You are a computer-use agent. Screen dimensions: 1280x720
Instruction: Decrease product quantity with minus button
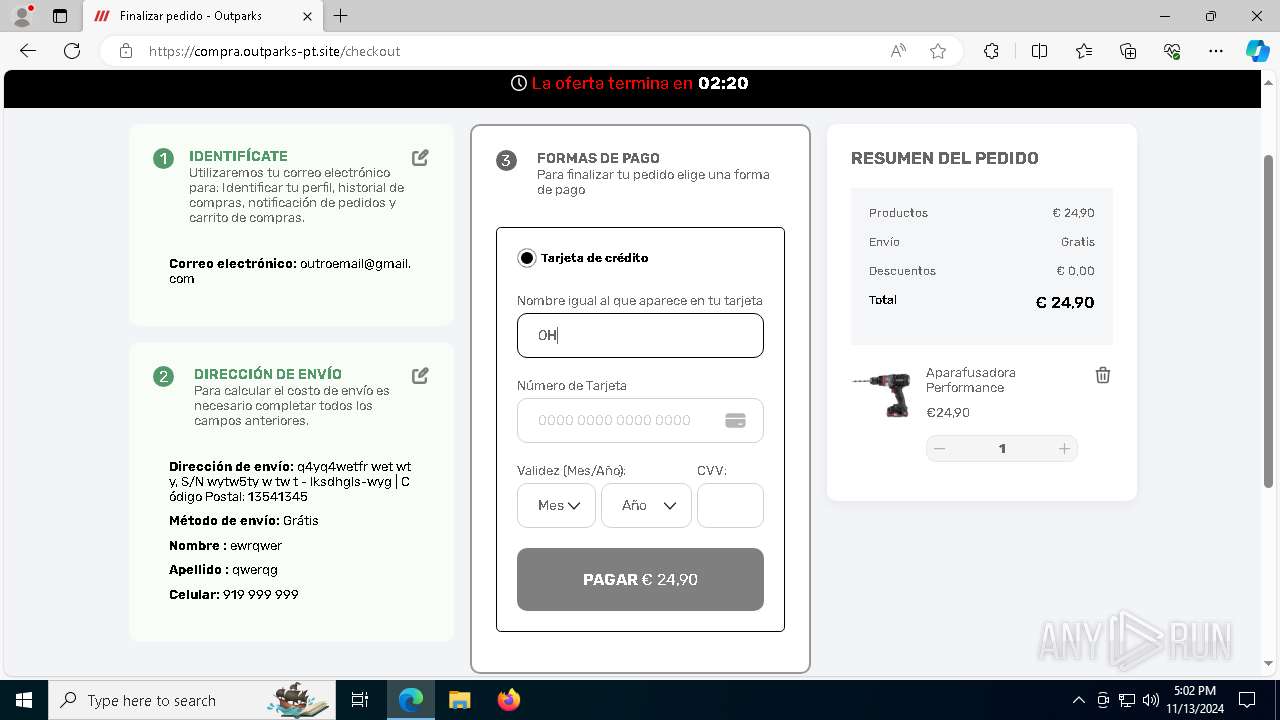coord(939,449)
